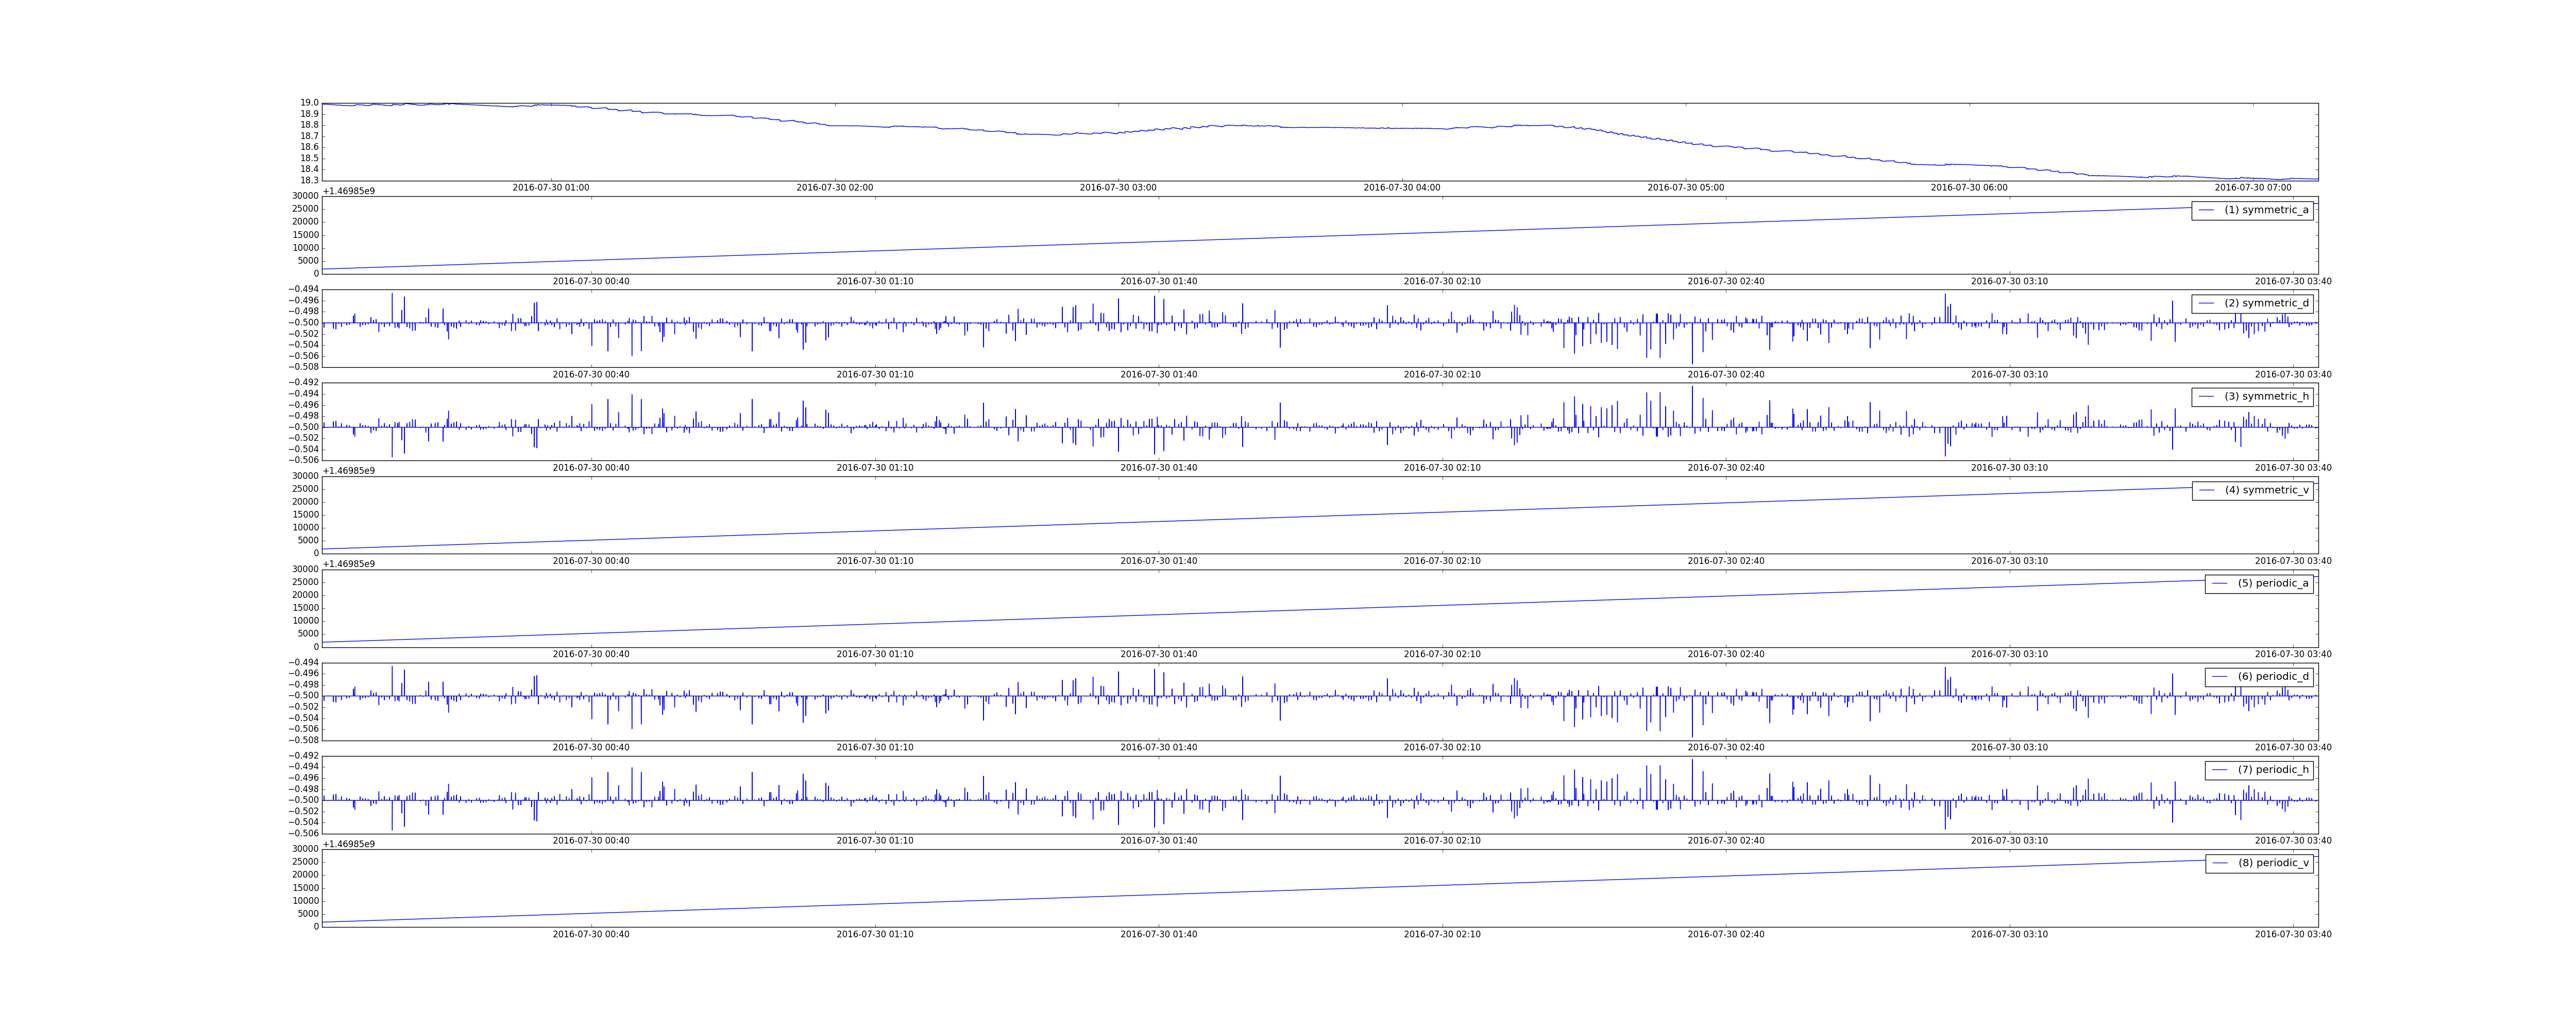Click the "(4) symmetric_v" legend entry

click(2252, 490)
